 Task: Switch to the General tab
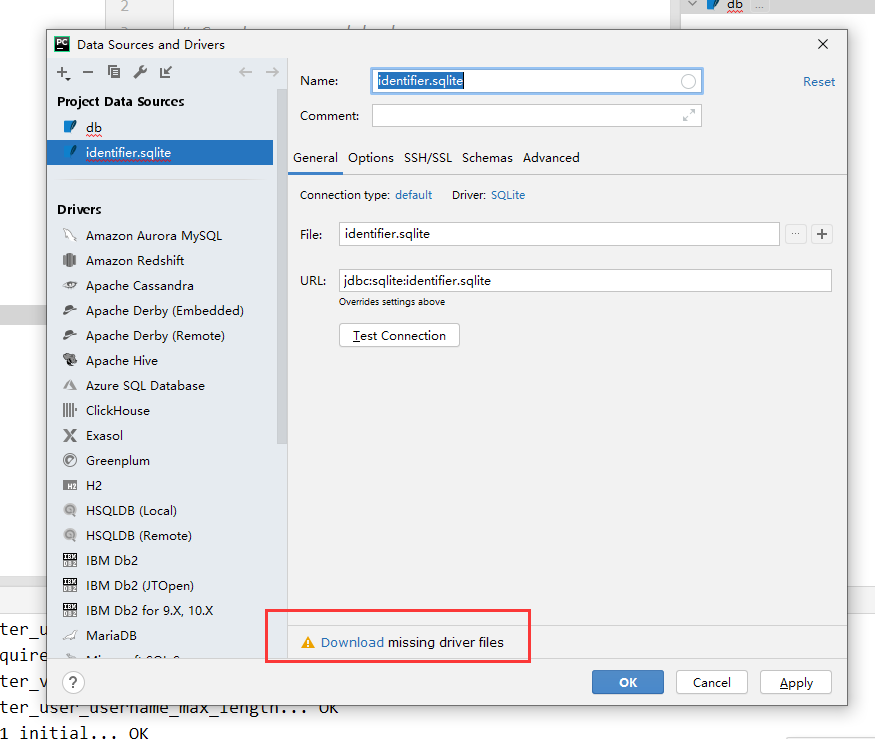click(x=315, y=158)
